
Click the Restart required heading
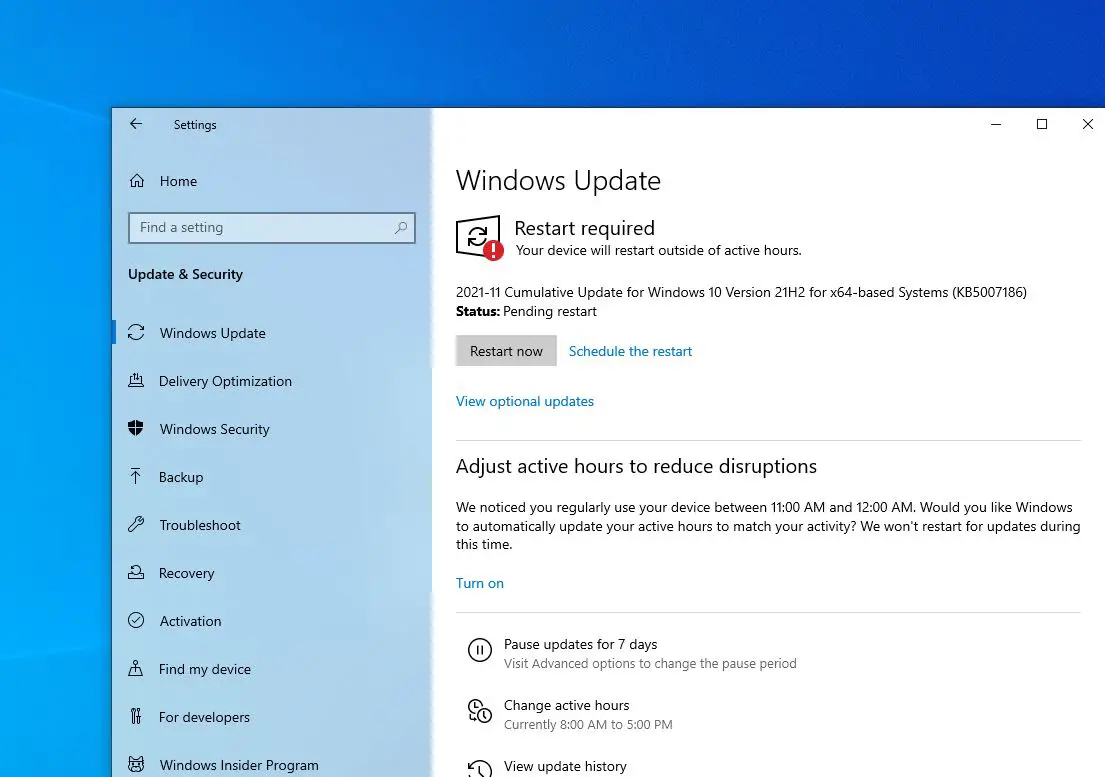tap(584, 228)
